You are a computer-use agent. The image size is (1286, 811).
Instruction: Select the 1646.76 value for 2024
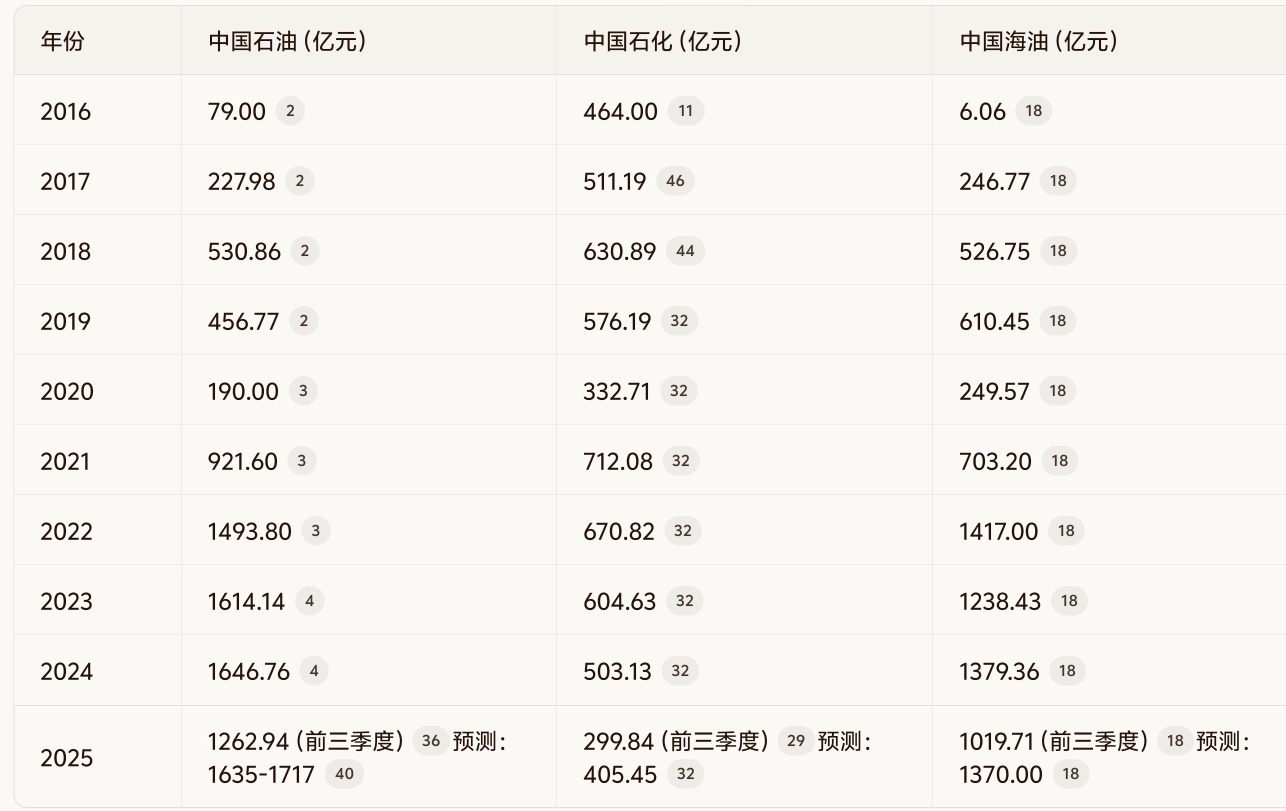(x=249, y=671)
